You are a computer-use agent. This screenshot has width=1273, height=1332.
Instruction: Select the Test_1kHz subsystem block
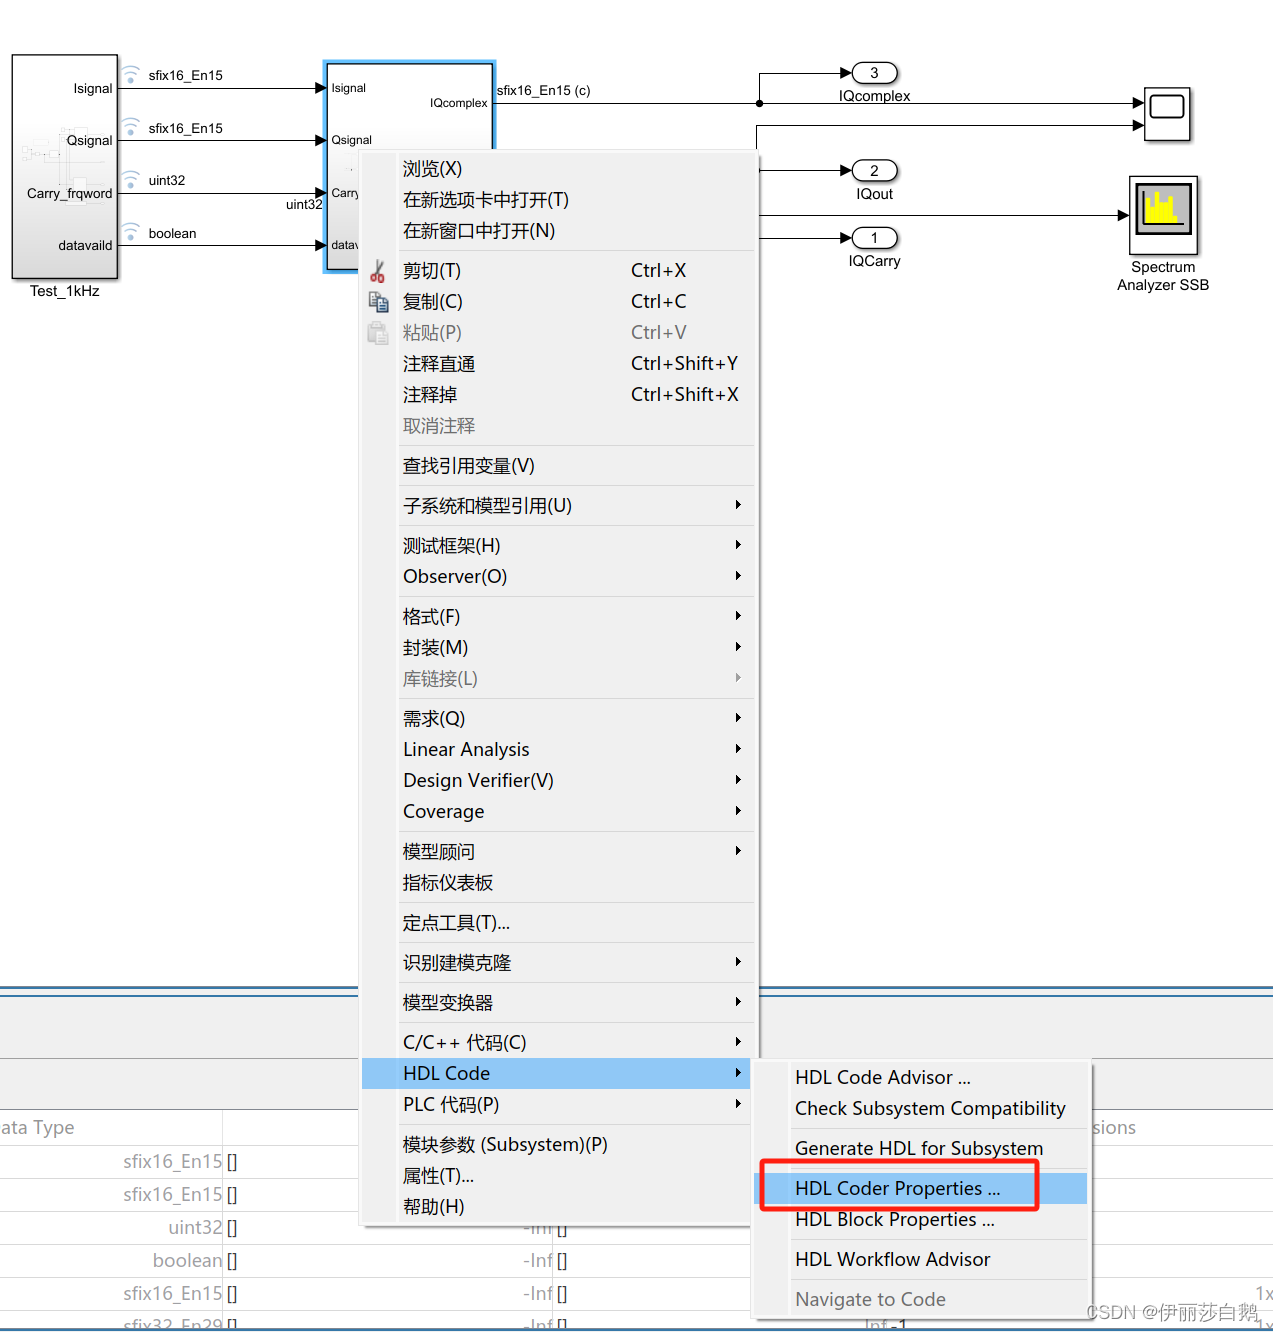coord(64,167)
